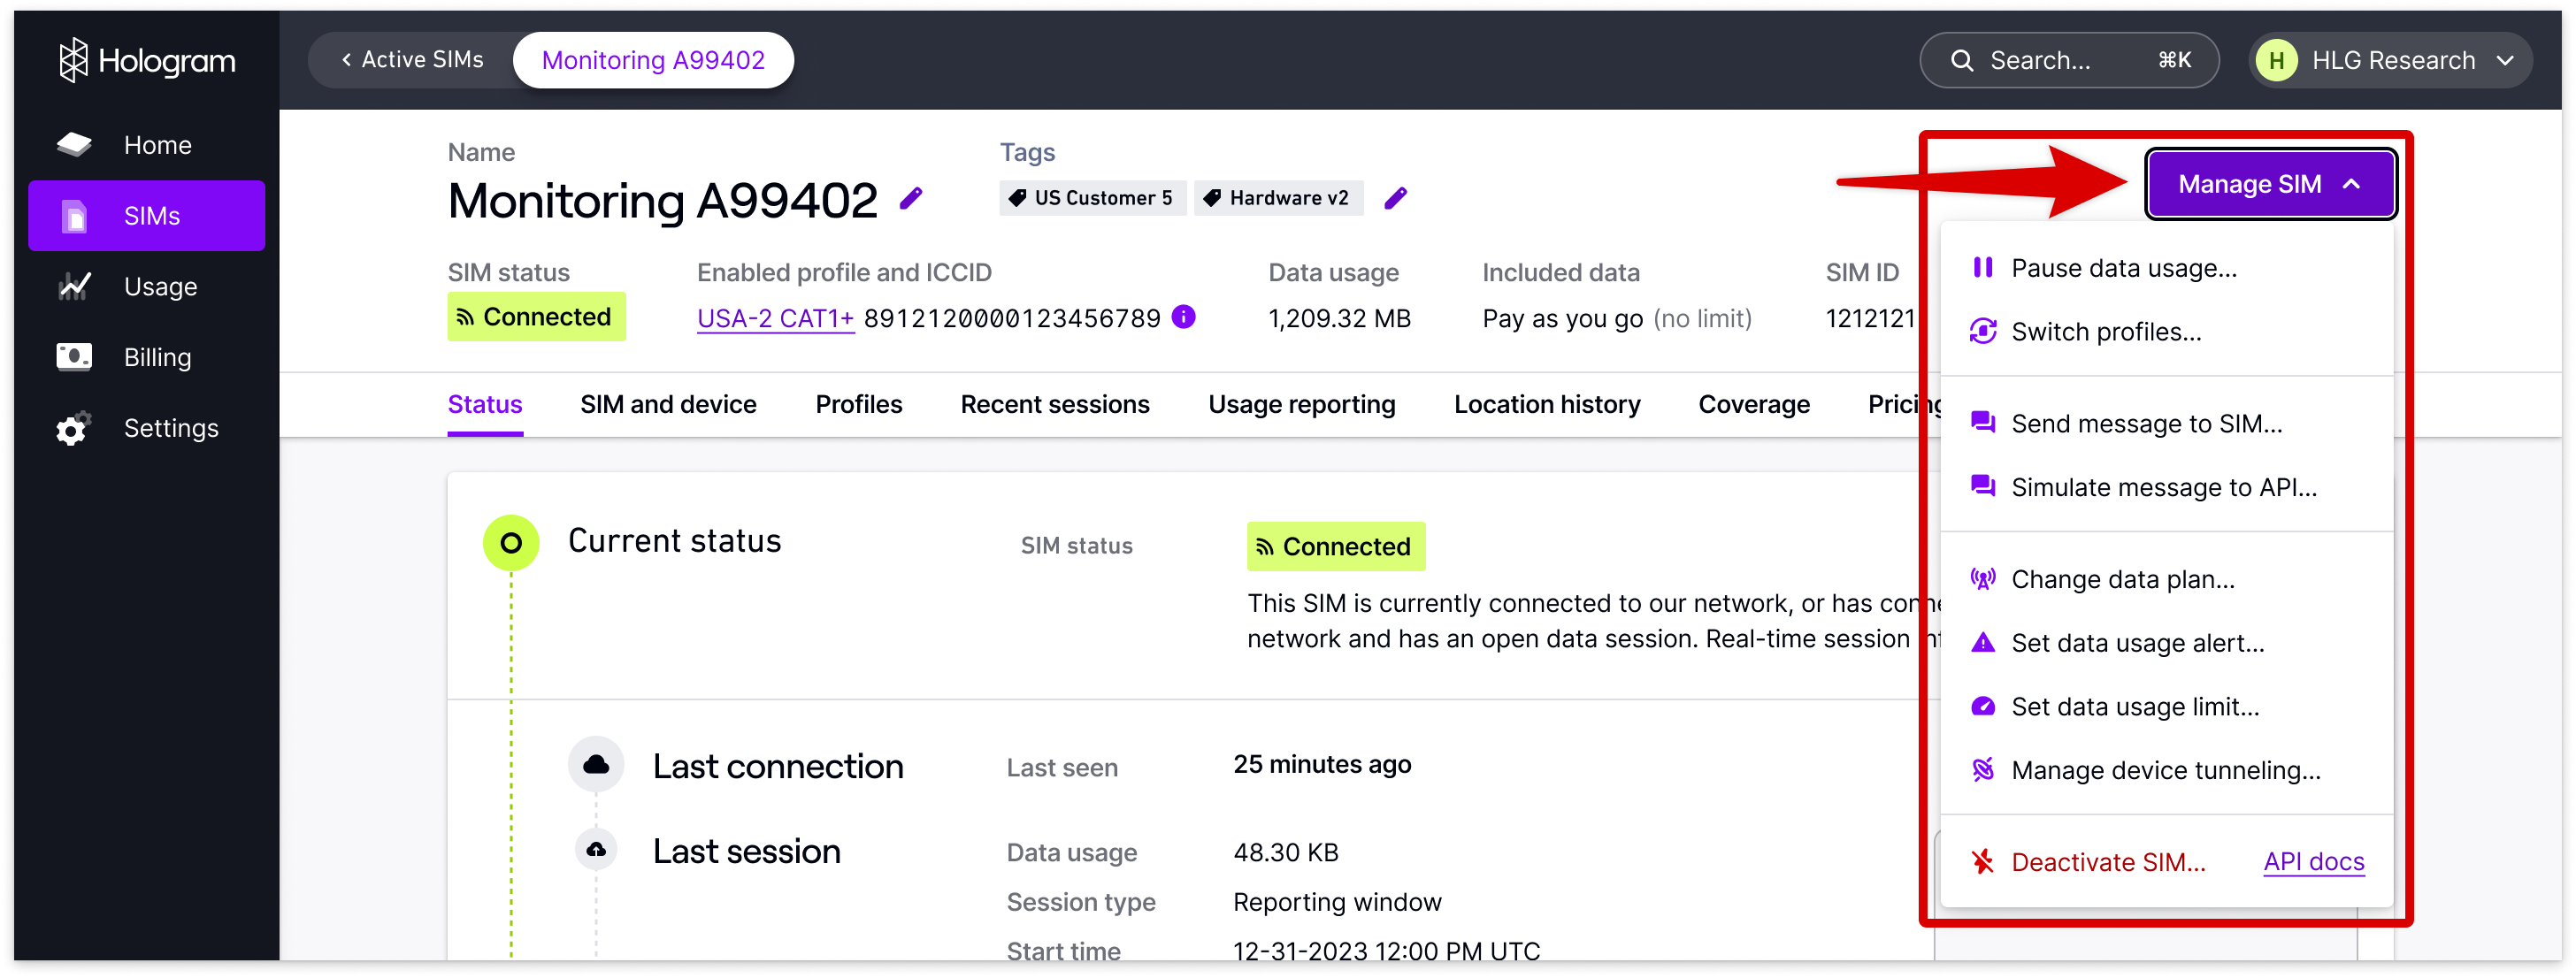
Task: Open Home from the sidebar
Action: pyautogui.click(x=147, y=145)
